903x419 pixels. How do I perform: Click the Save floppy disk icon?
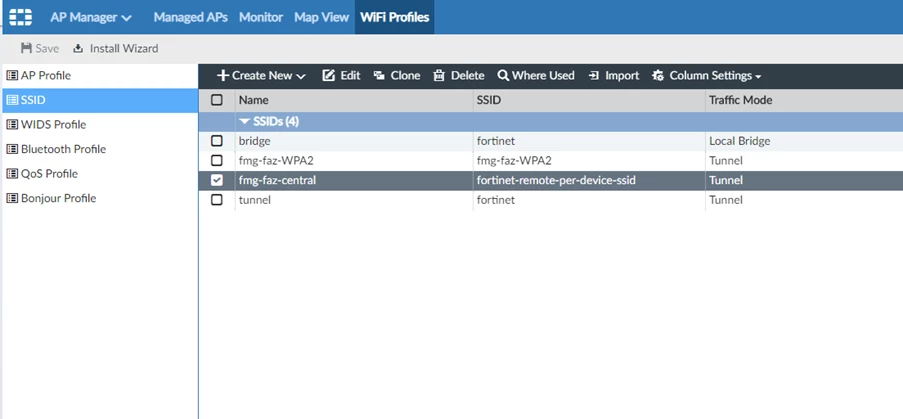tap(26, 48)
